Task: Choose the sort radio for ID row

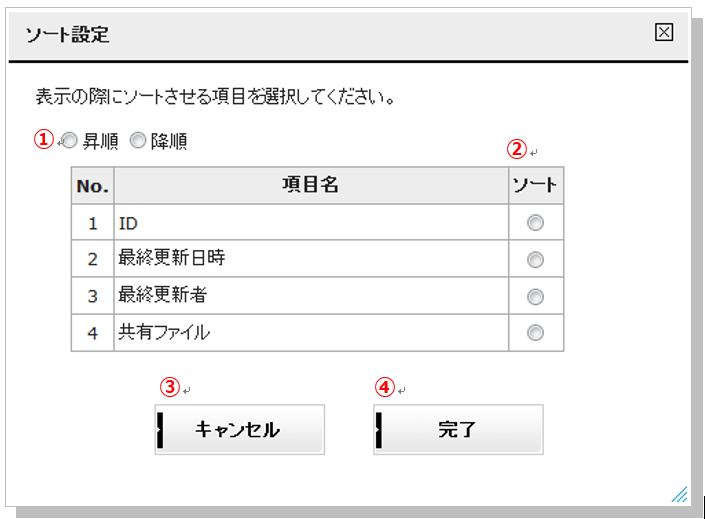Action: (535, 223)
